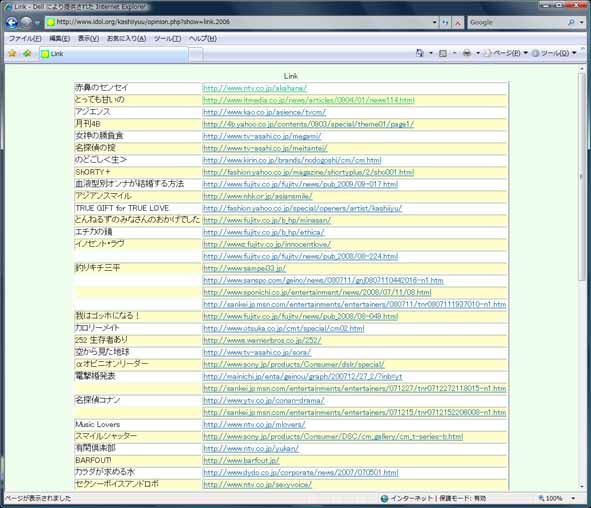Click the scrollbar down arrow
Screen dimensions: 591x508
pyautogui.click(x=582, y=487)
